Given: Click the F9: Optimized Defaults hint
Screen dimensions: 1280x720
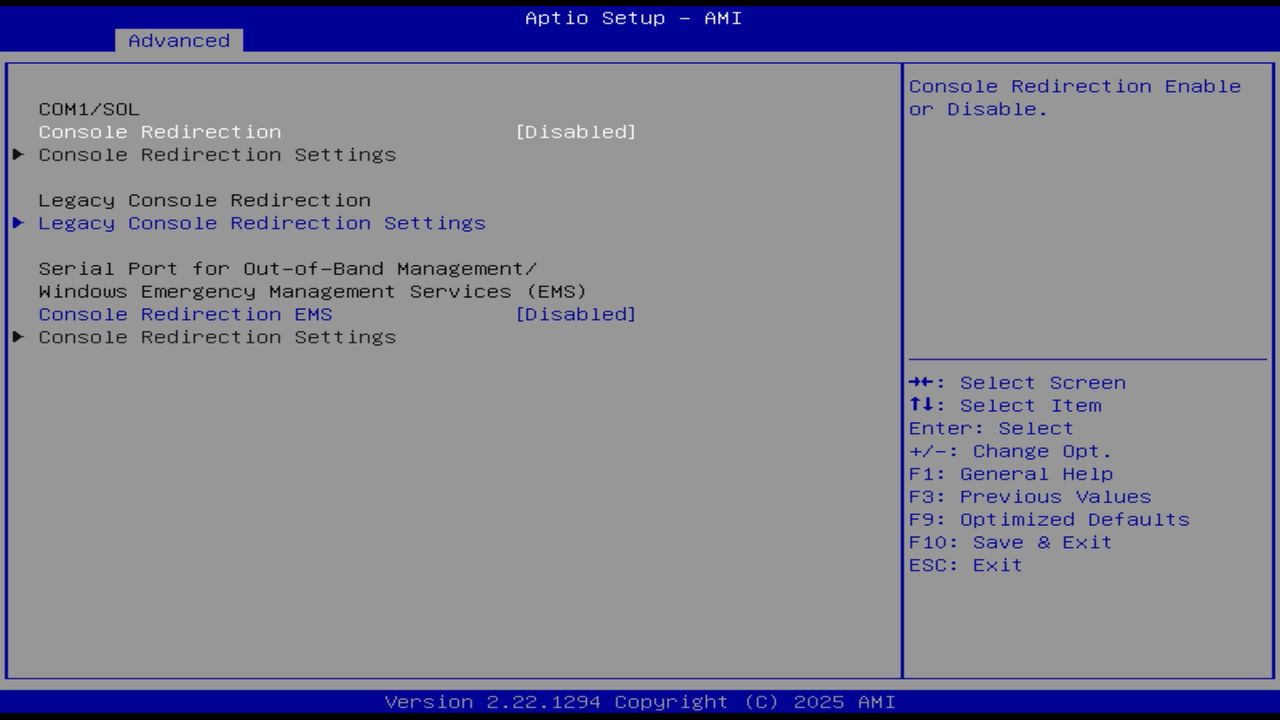Looking at the screenshot, I should coord(1048,519).
